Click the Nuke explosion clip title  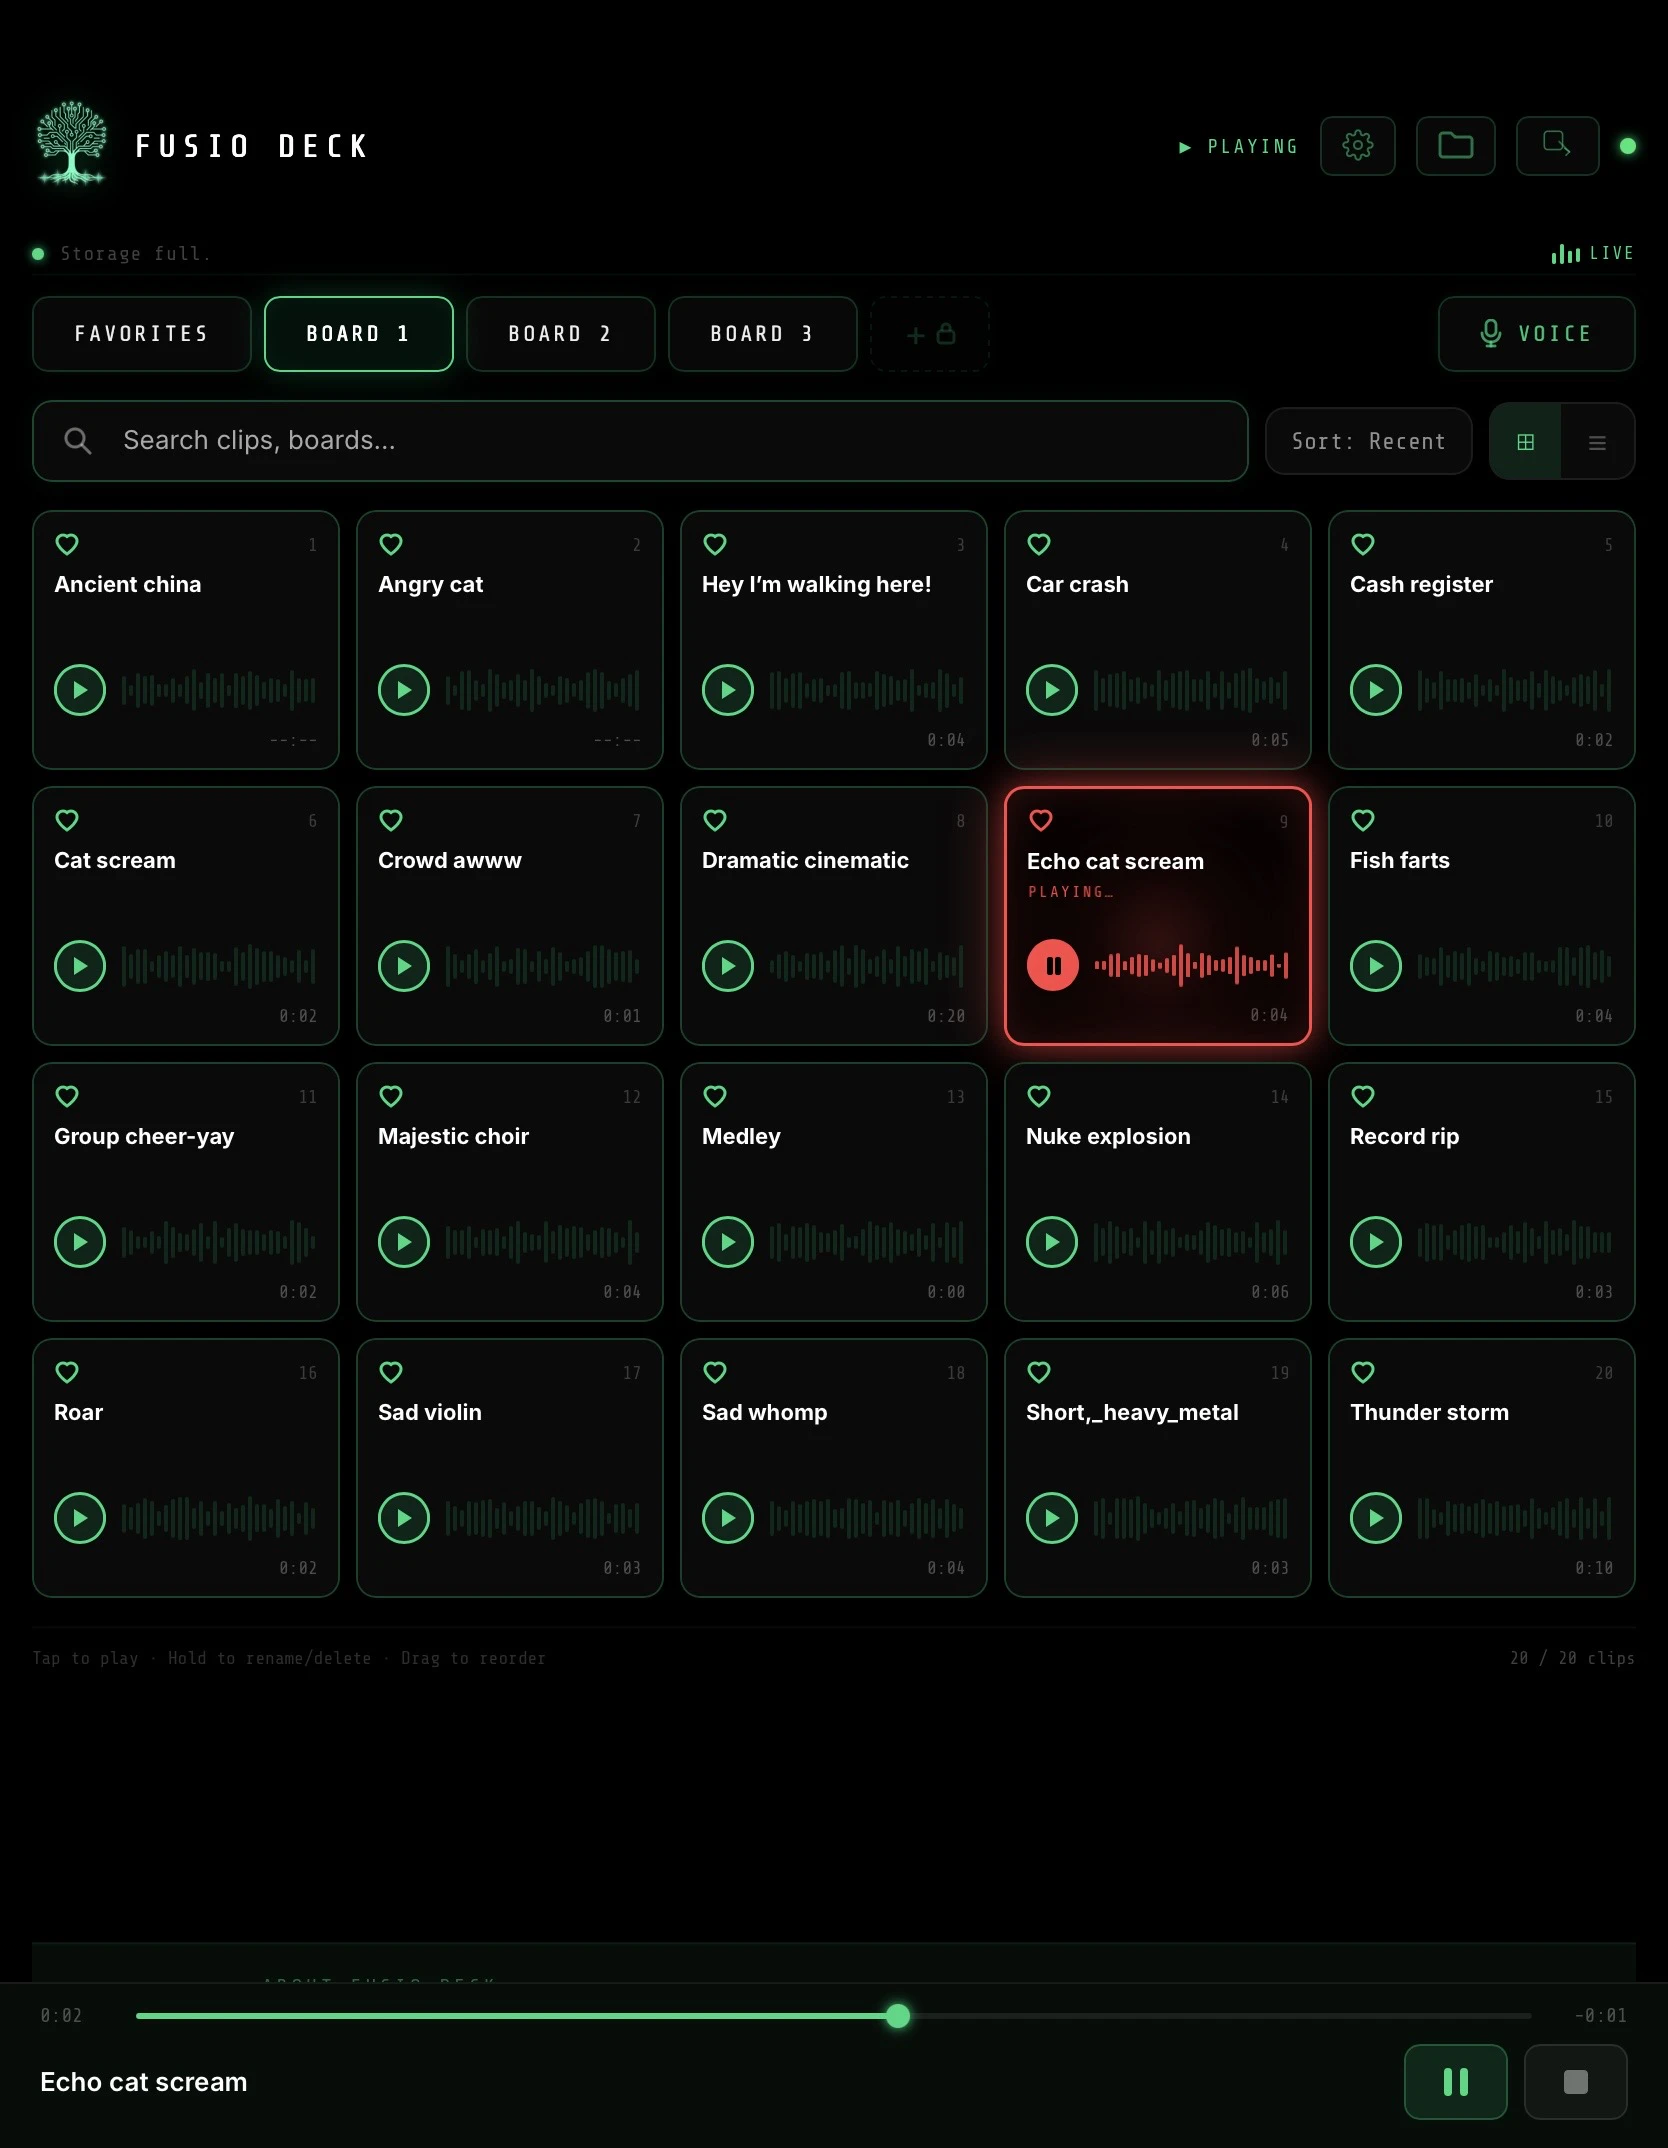pos(1108,1136)
